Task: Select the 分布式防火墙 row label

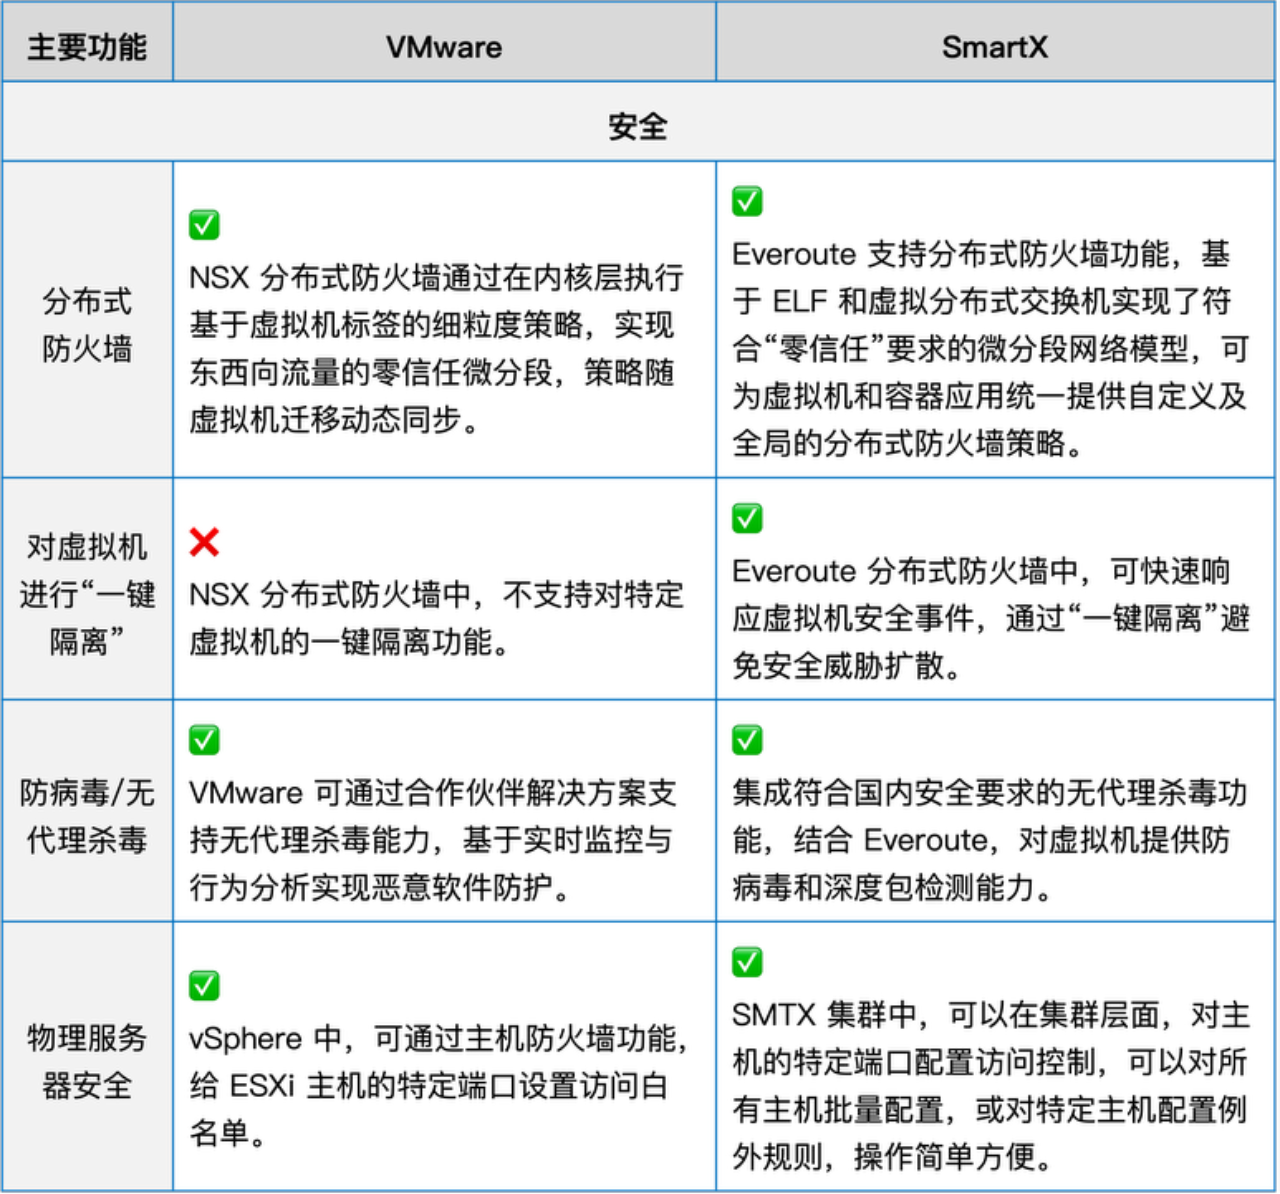Action: [x=87, y=324]
